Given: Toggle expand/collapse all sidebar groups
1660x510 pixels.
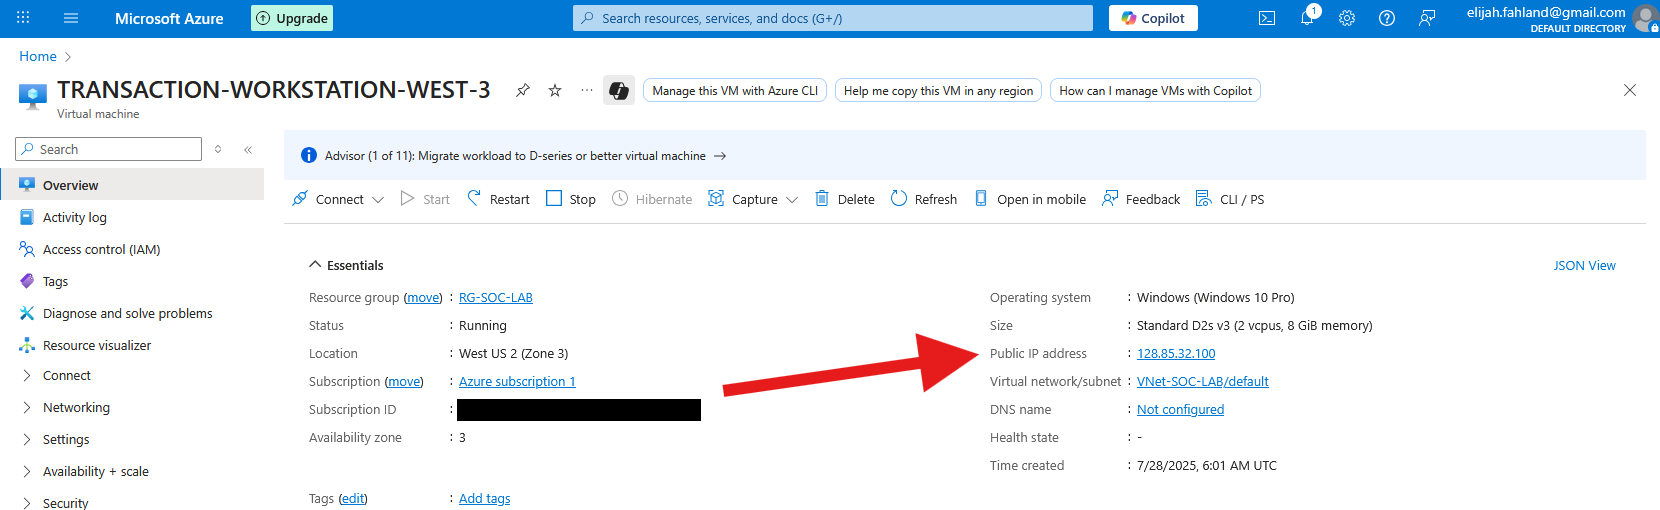Looking at the screenshot, I should [x=218, y=149].
